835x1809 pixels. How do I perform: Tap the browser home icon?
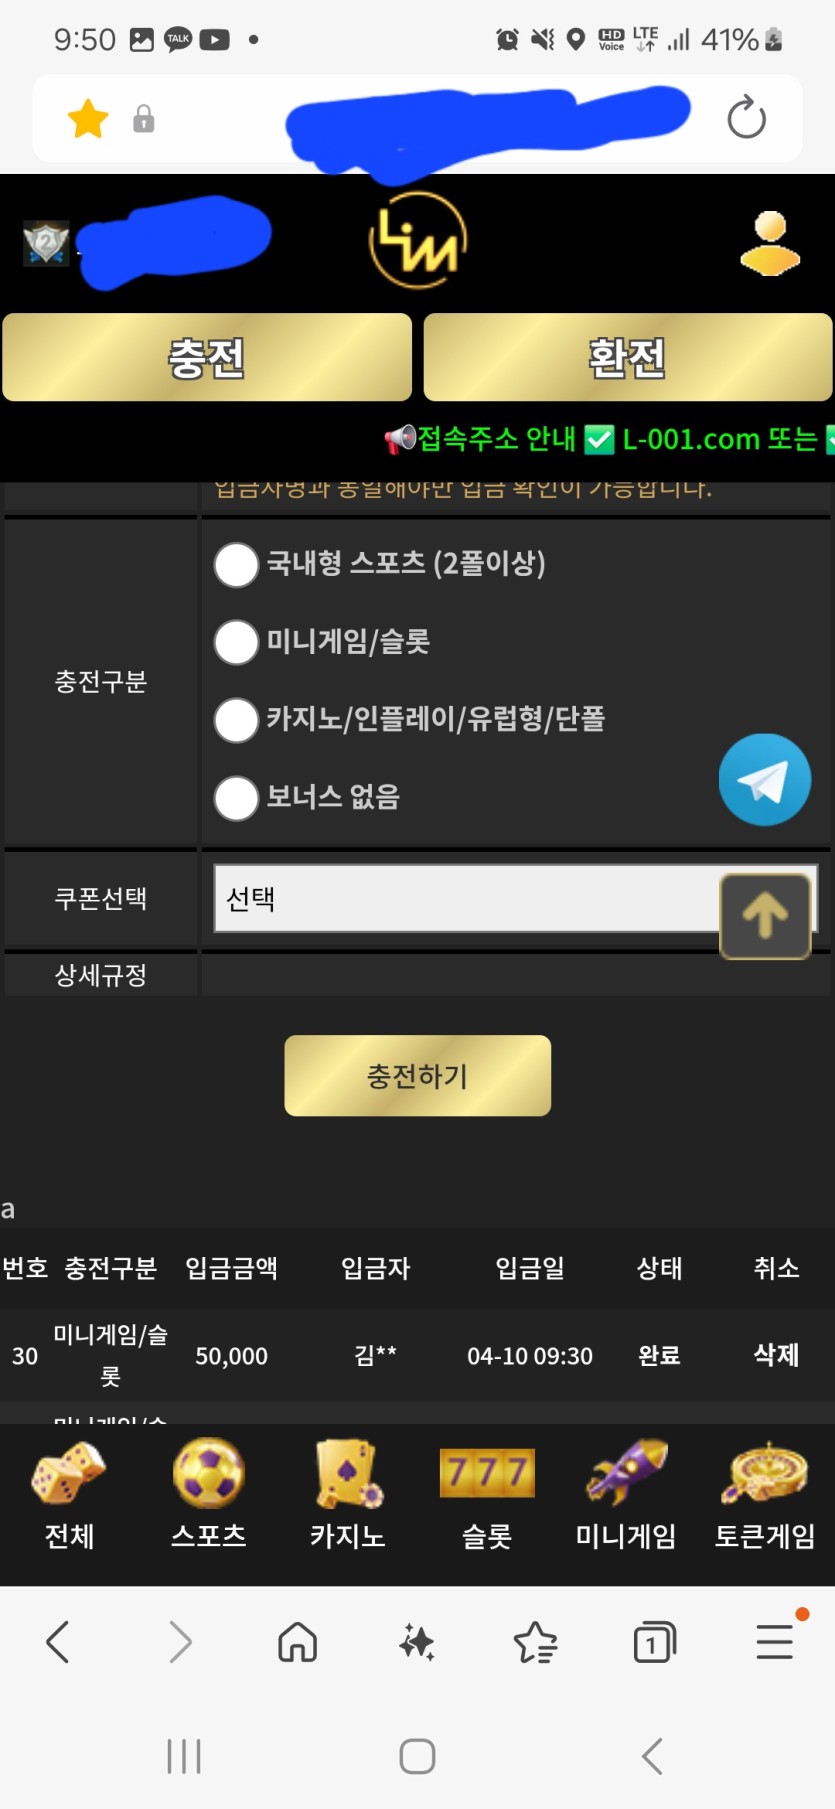click(x=297, y=1642)
